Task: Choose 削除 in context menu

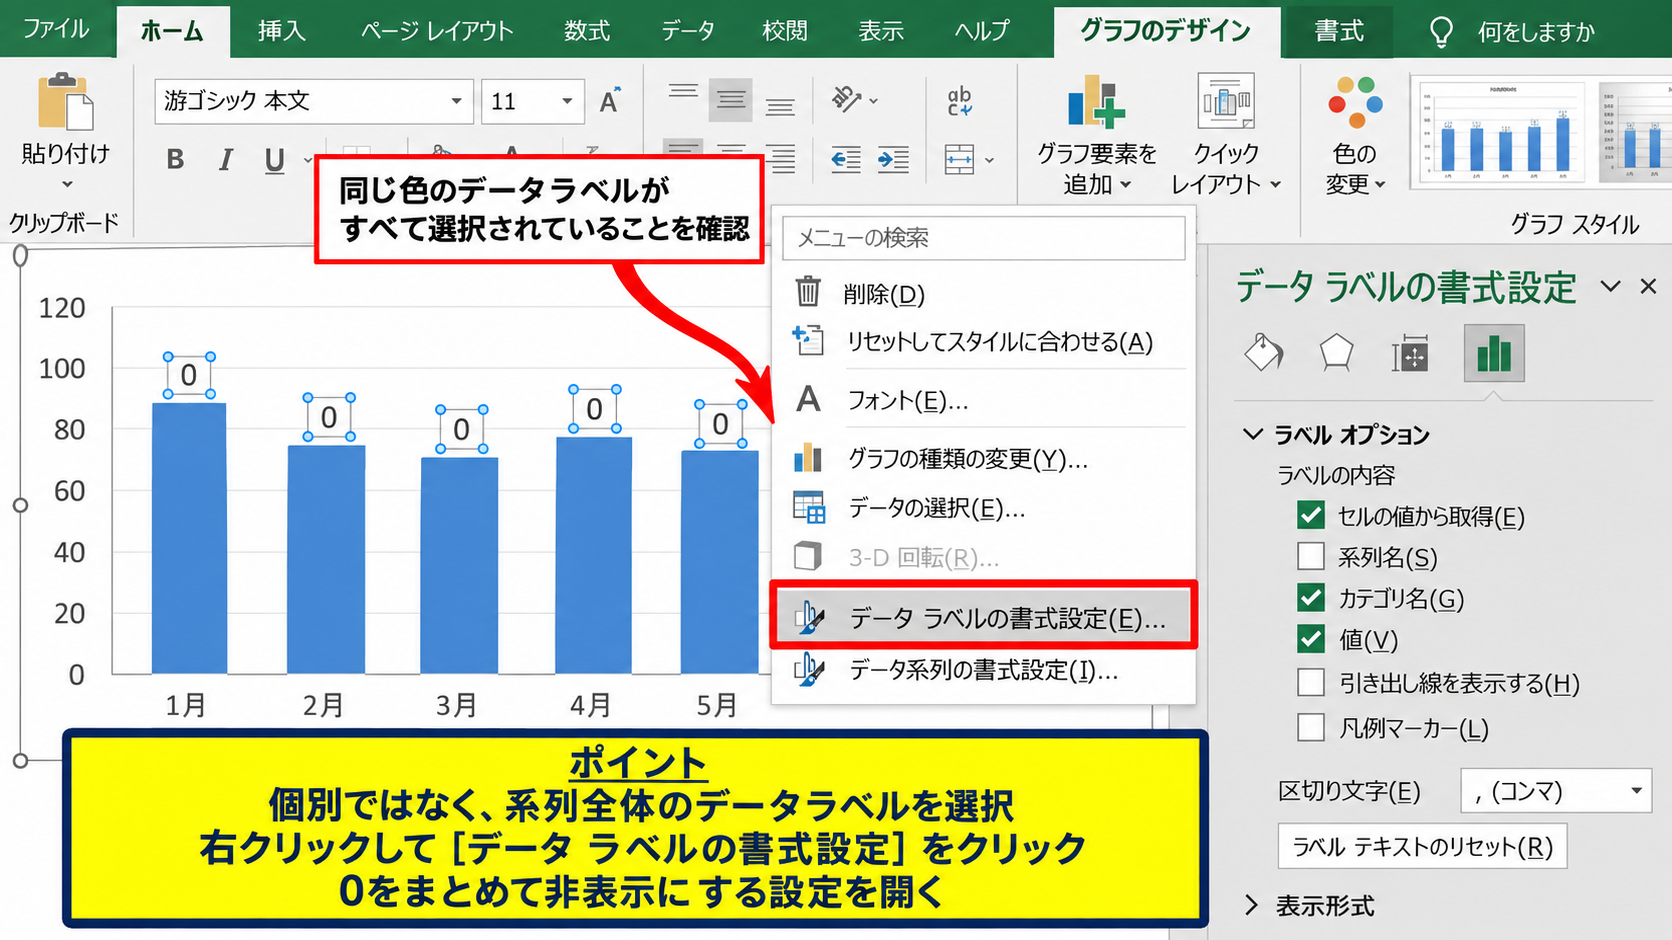Action: (x=984, y=293)
